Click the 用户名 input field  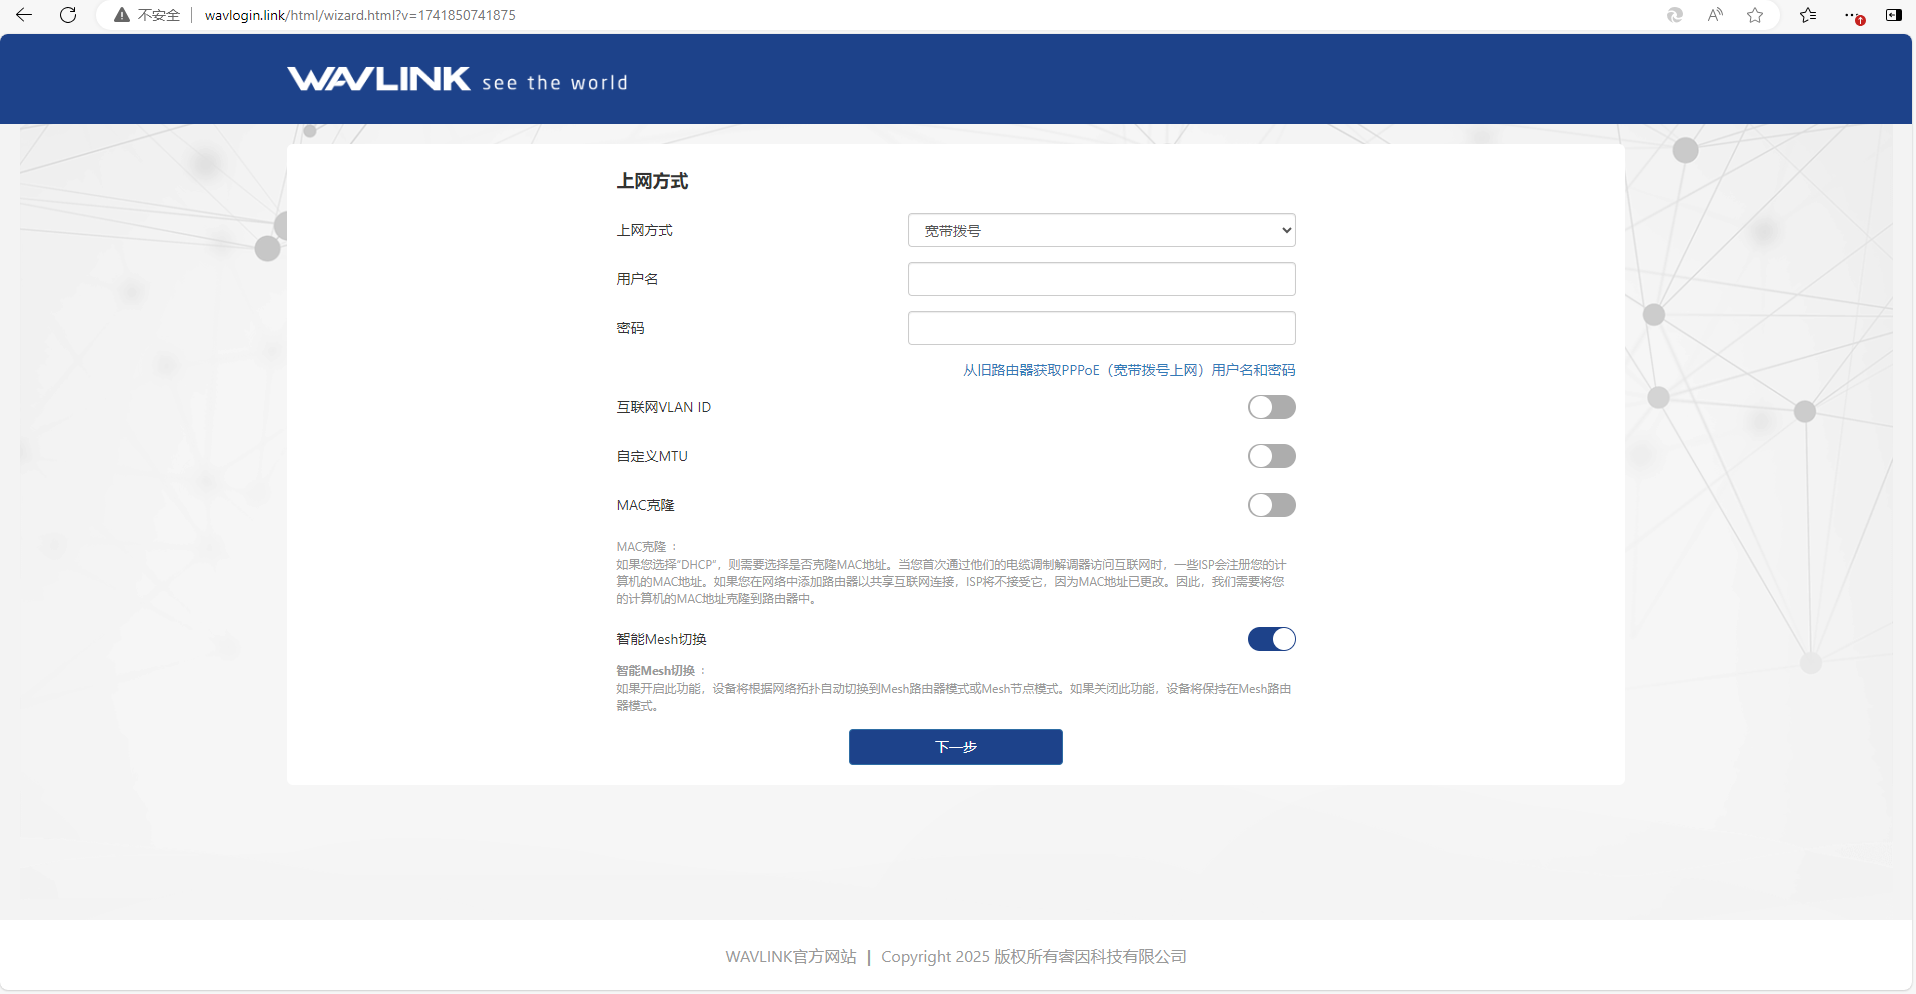tap(1100, 278)
